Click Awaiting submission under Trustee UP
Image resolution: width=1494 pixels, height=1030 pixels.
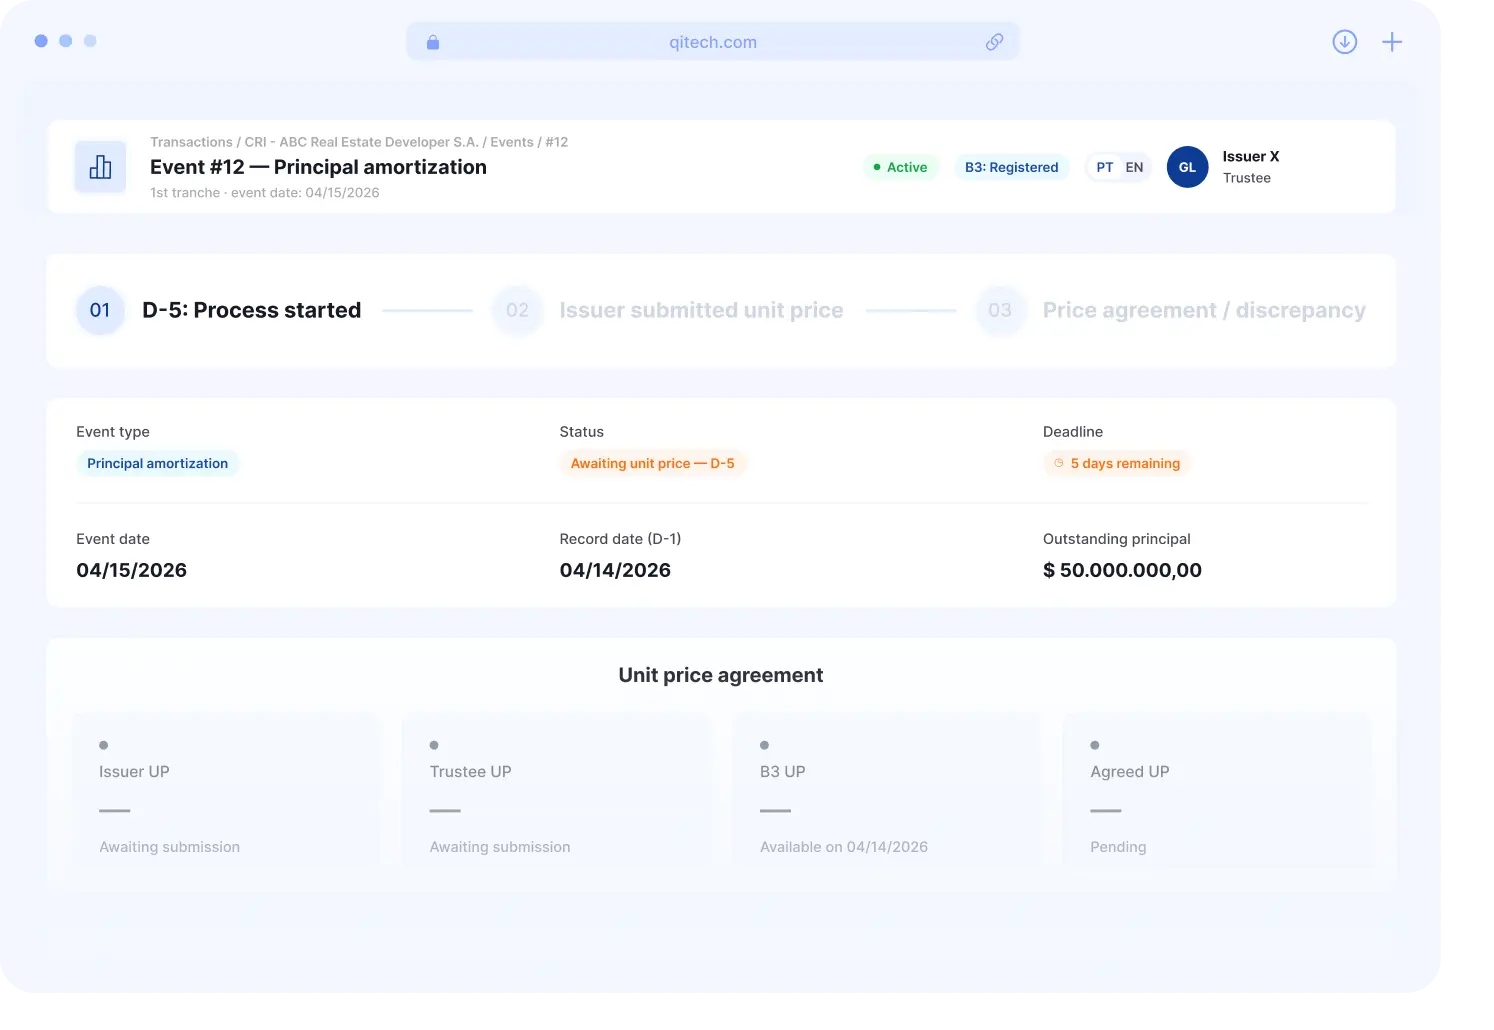500,847
